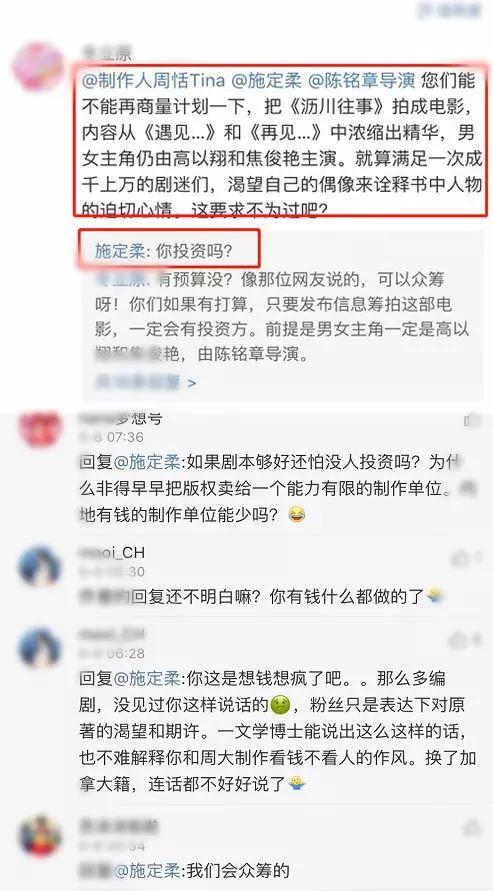This screenshot has height=891, width=493.
Task: Like the 06:28 comment
Action: tap(467, 640)
